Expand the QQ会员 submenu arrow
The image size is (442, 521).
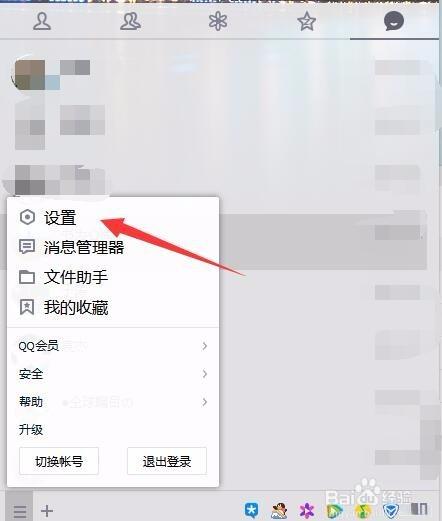[x=204, y=346]
